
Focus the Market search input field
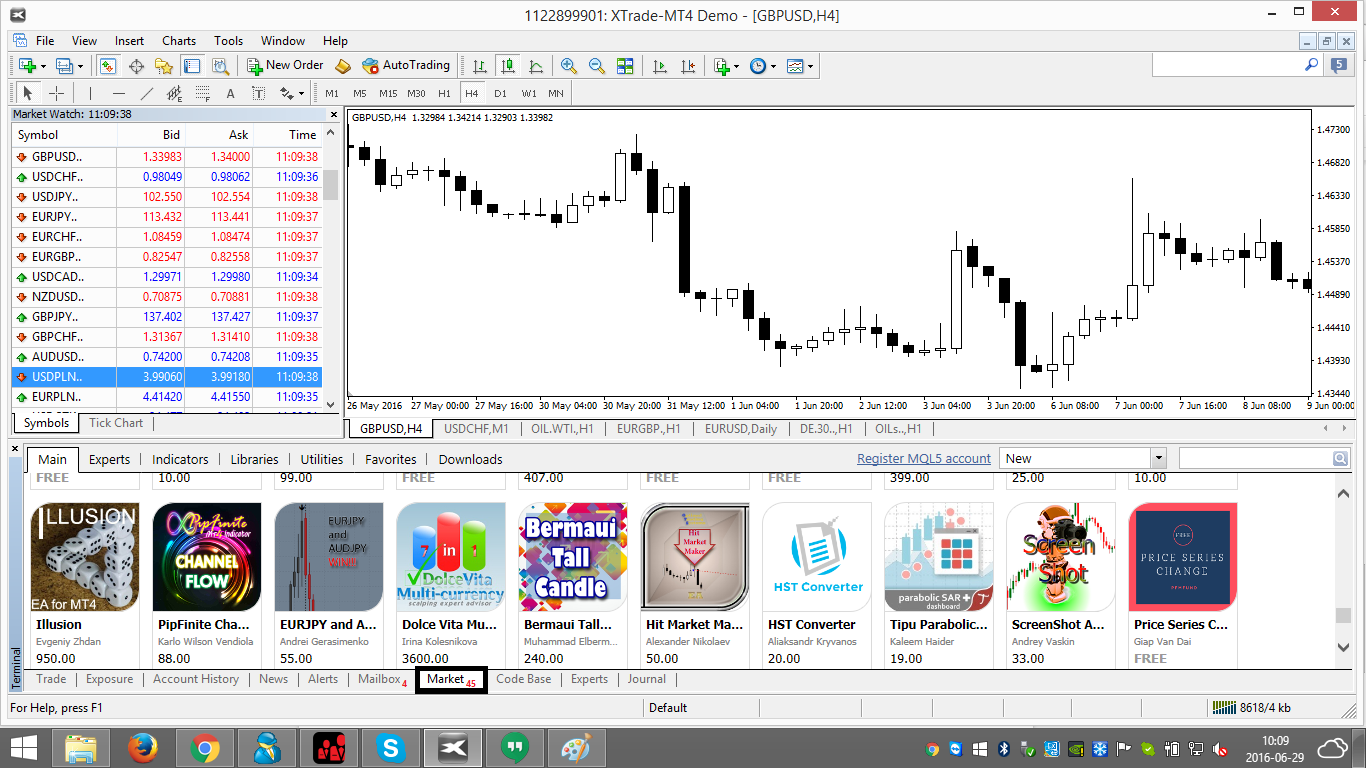(1255, 459)
